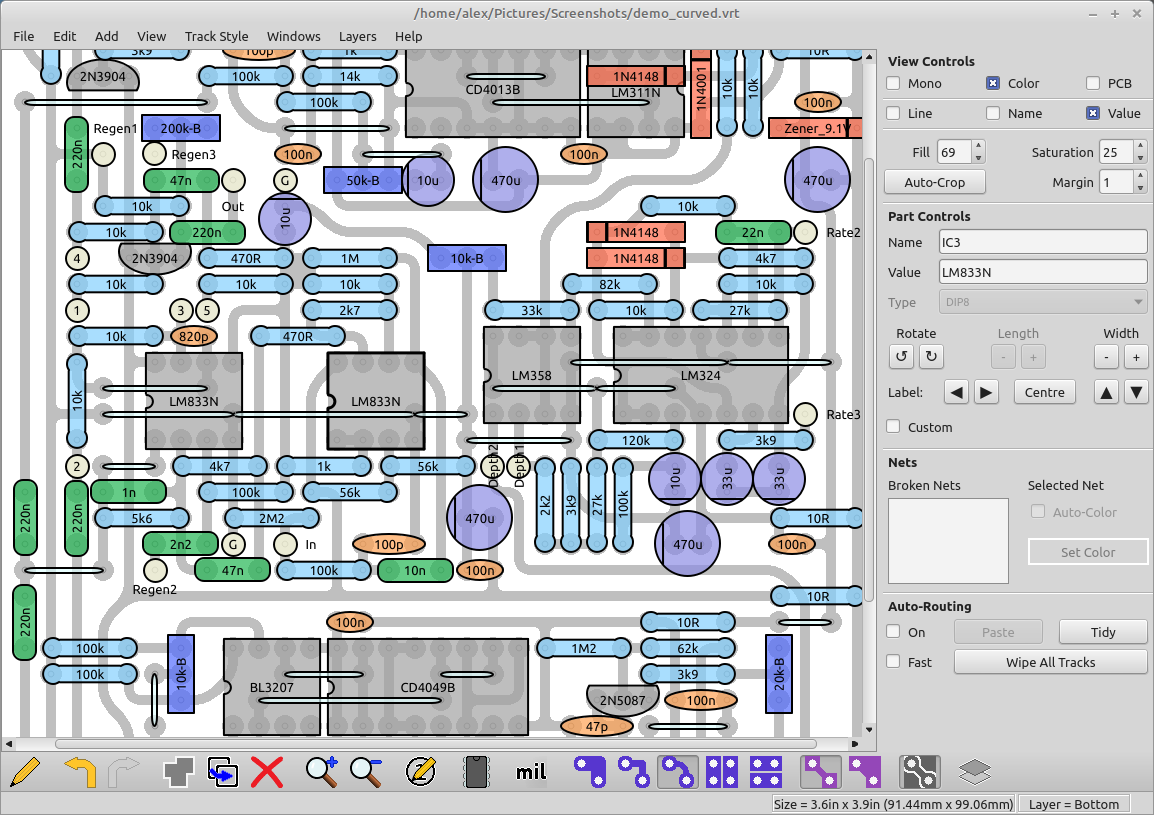The image size is (1154, 815).
Task: Click the IC component toolbar icon
Action: pyautogui.click(x=476, y=771)
